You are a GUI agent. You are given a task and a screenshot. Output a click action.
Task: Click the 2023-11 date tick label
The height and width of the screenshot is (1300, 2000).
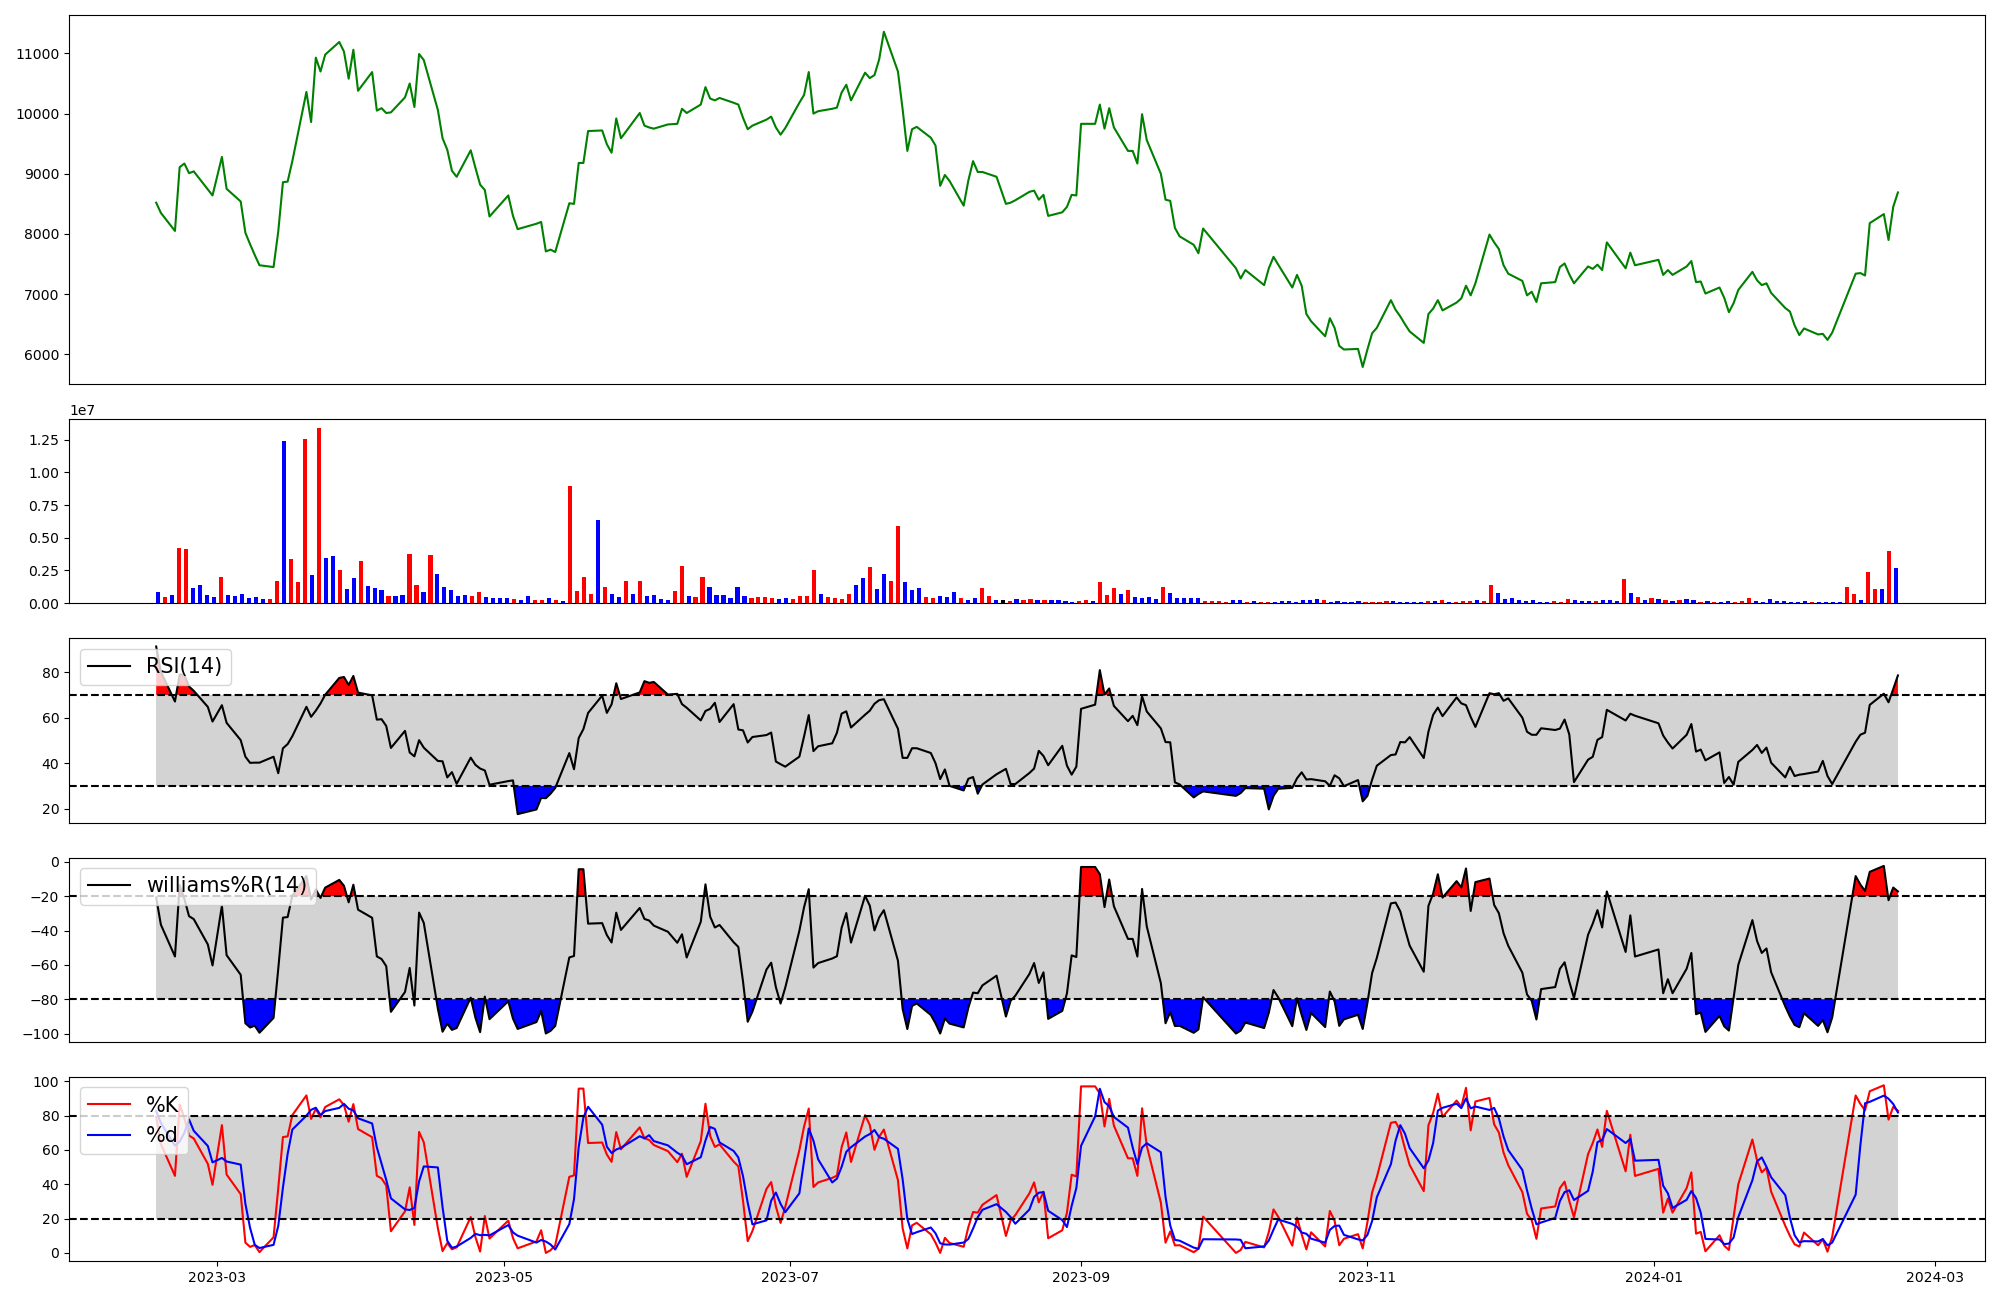1367,1277
